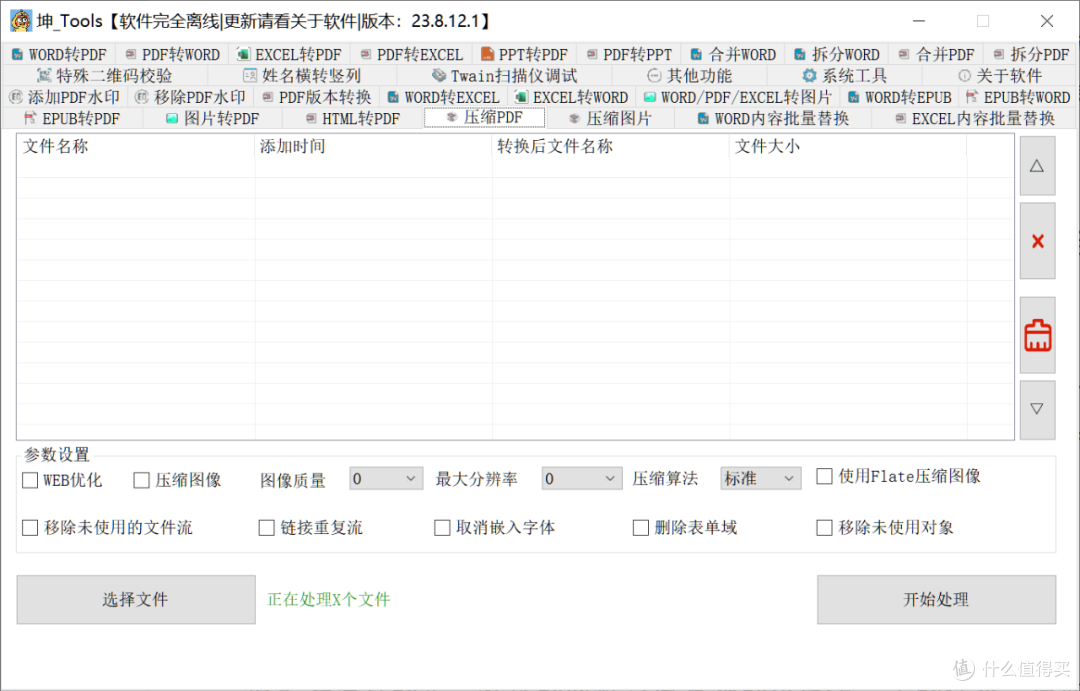Click the 文件大小 column header
The height and width of the screenshot is (691, 1080).
[848, 146]
